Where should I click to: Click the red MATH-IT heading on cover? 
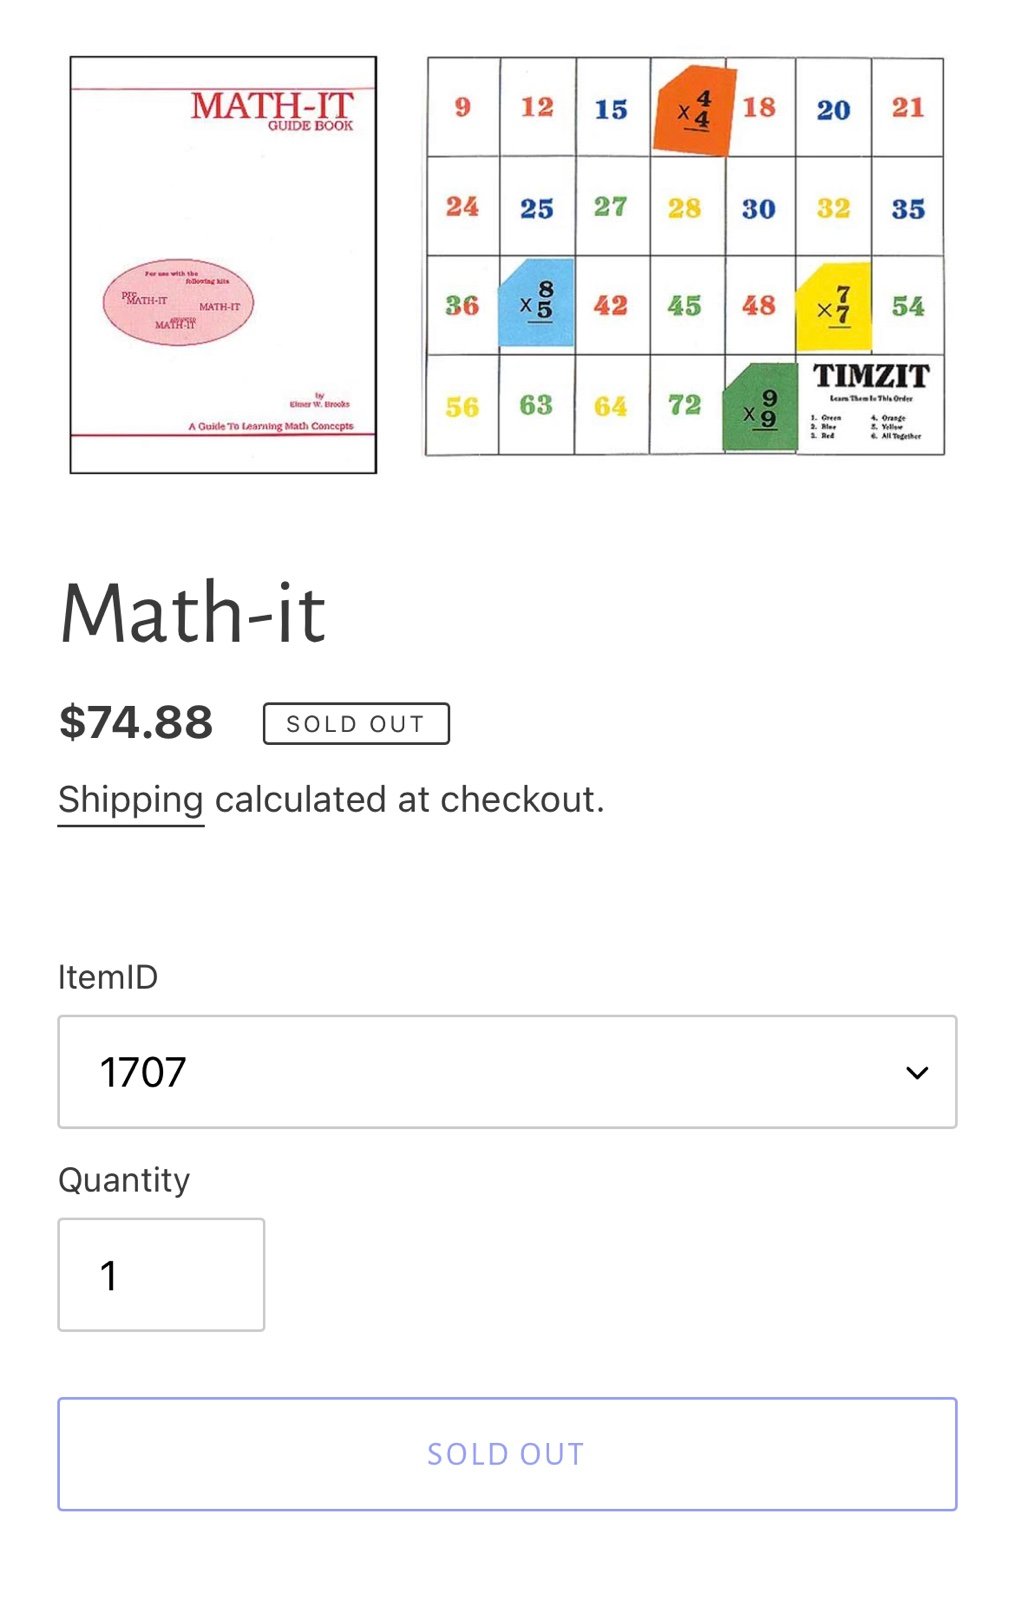(x=272, y=106)
